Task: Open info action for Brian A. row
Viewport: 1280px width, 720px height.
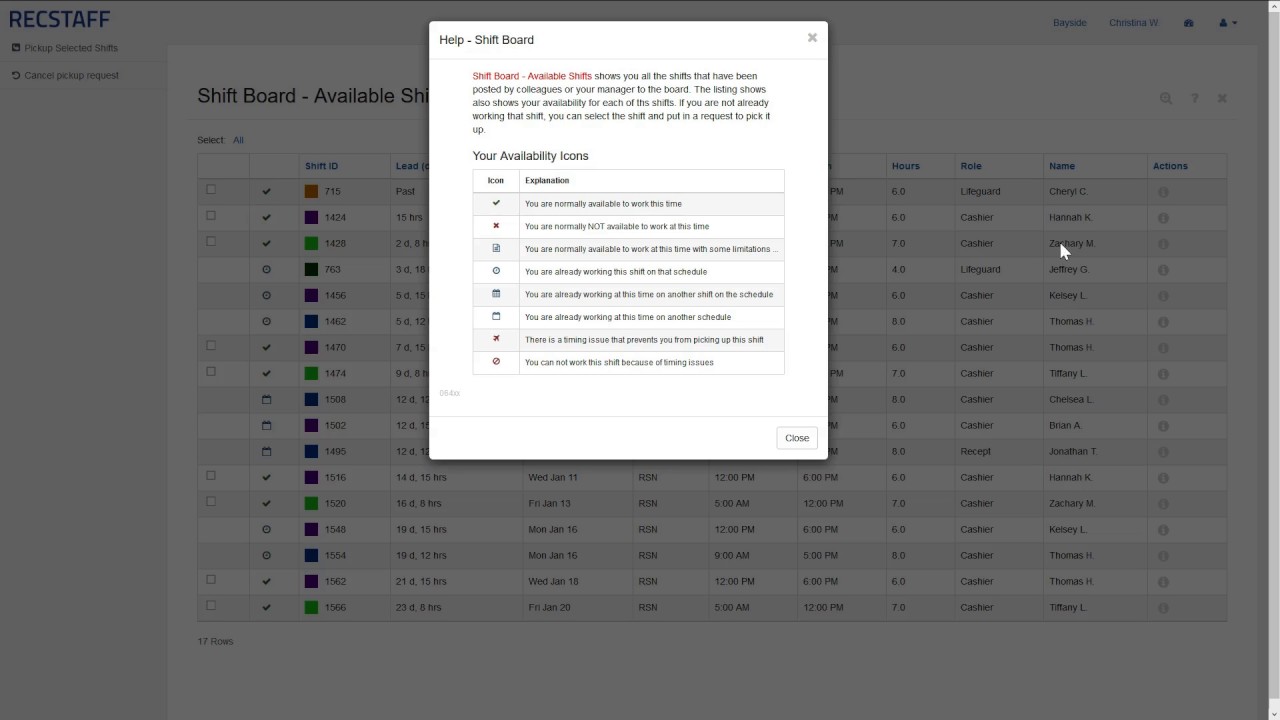Action: click(x=1163, y=426)
